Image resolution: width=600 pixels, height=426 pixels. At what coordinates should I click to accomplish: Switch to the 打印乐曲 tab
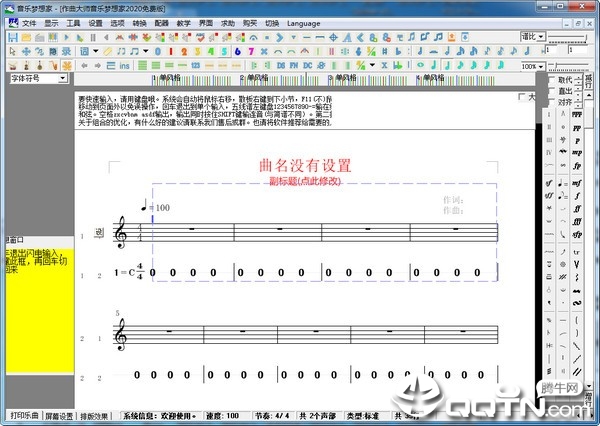(x=24, y=415)
